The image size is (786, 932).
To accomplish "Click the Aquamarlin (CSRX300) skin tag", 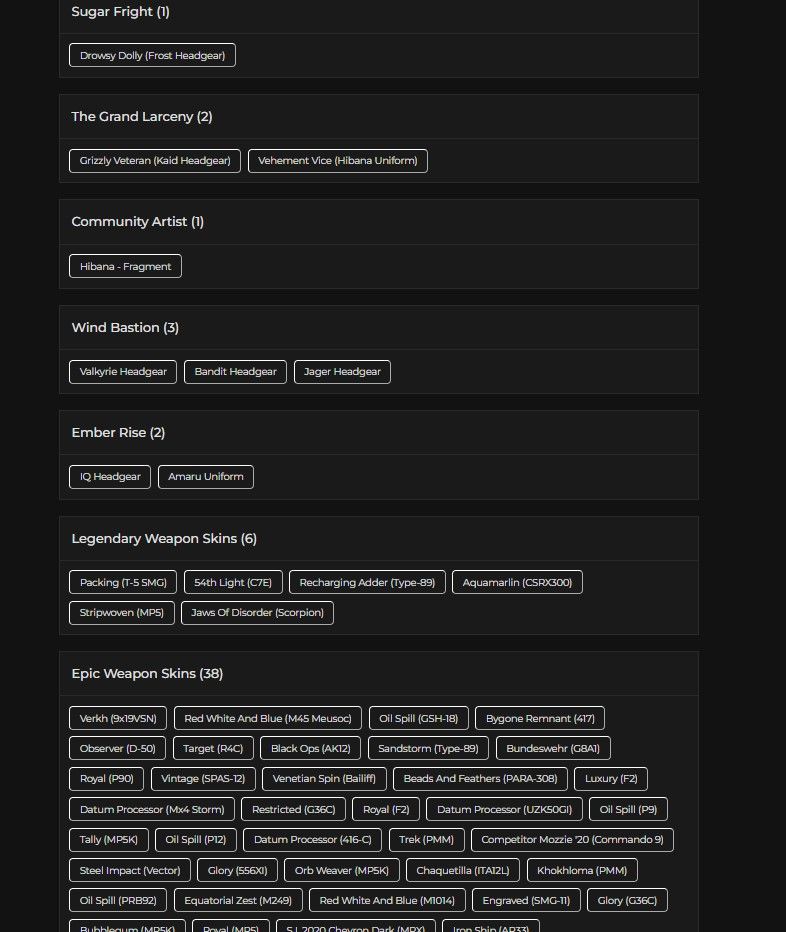I will [x=517, y=582].
